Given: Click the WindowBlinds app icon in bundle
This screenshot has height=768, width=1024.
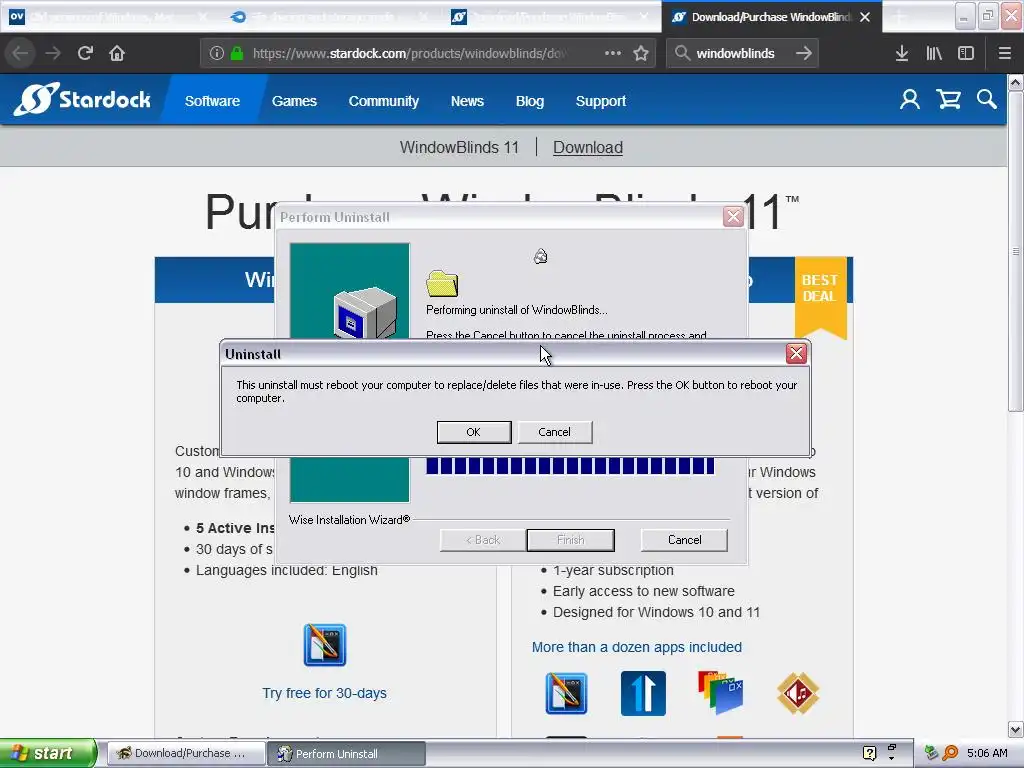Looking at the screenshot, I should point(566,693).
